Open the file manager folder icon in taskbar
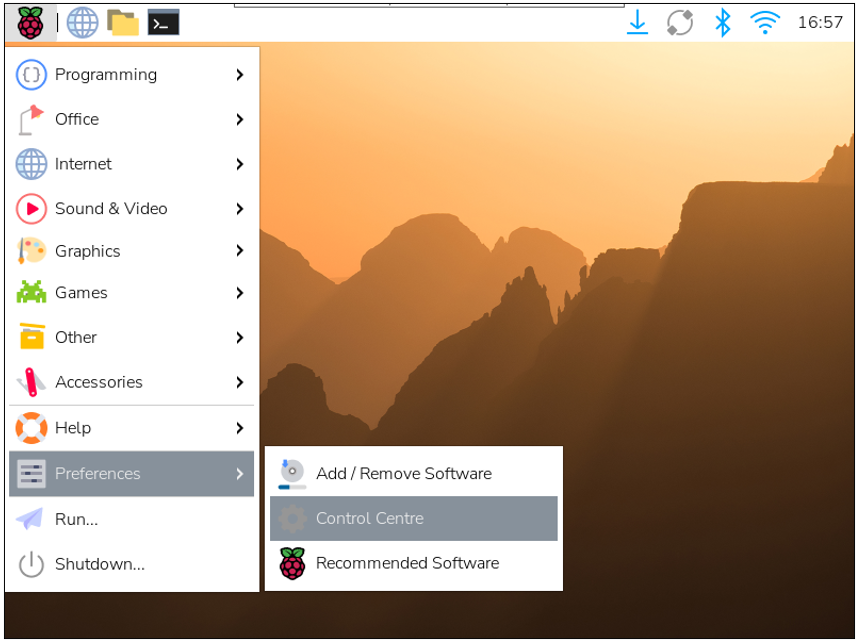Image resolution: width=858 pixels, height=642 pixels. [123, 23]
